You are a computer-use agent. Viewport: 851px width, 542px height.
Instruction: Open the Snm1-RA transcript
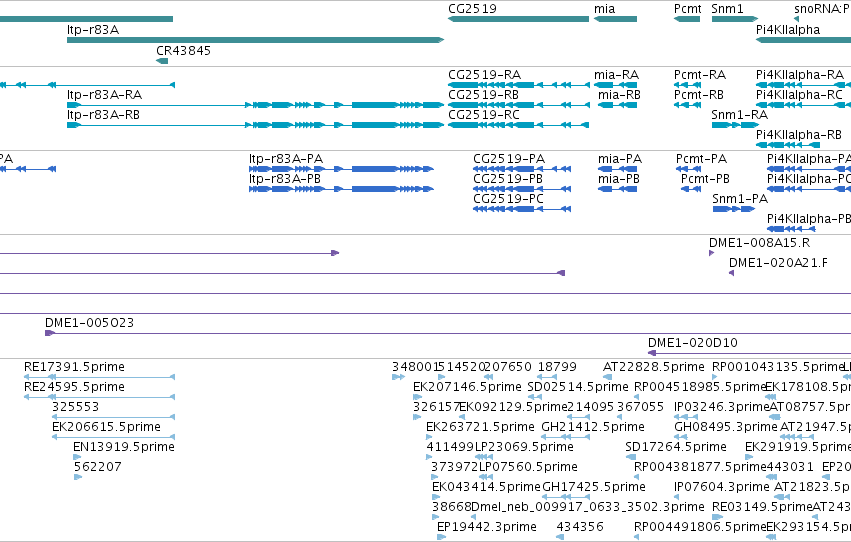734,125
